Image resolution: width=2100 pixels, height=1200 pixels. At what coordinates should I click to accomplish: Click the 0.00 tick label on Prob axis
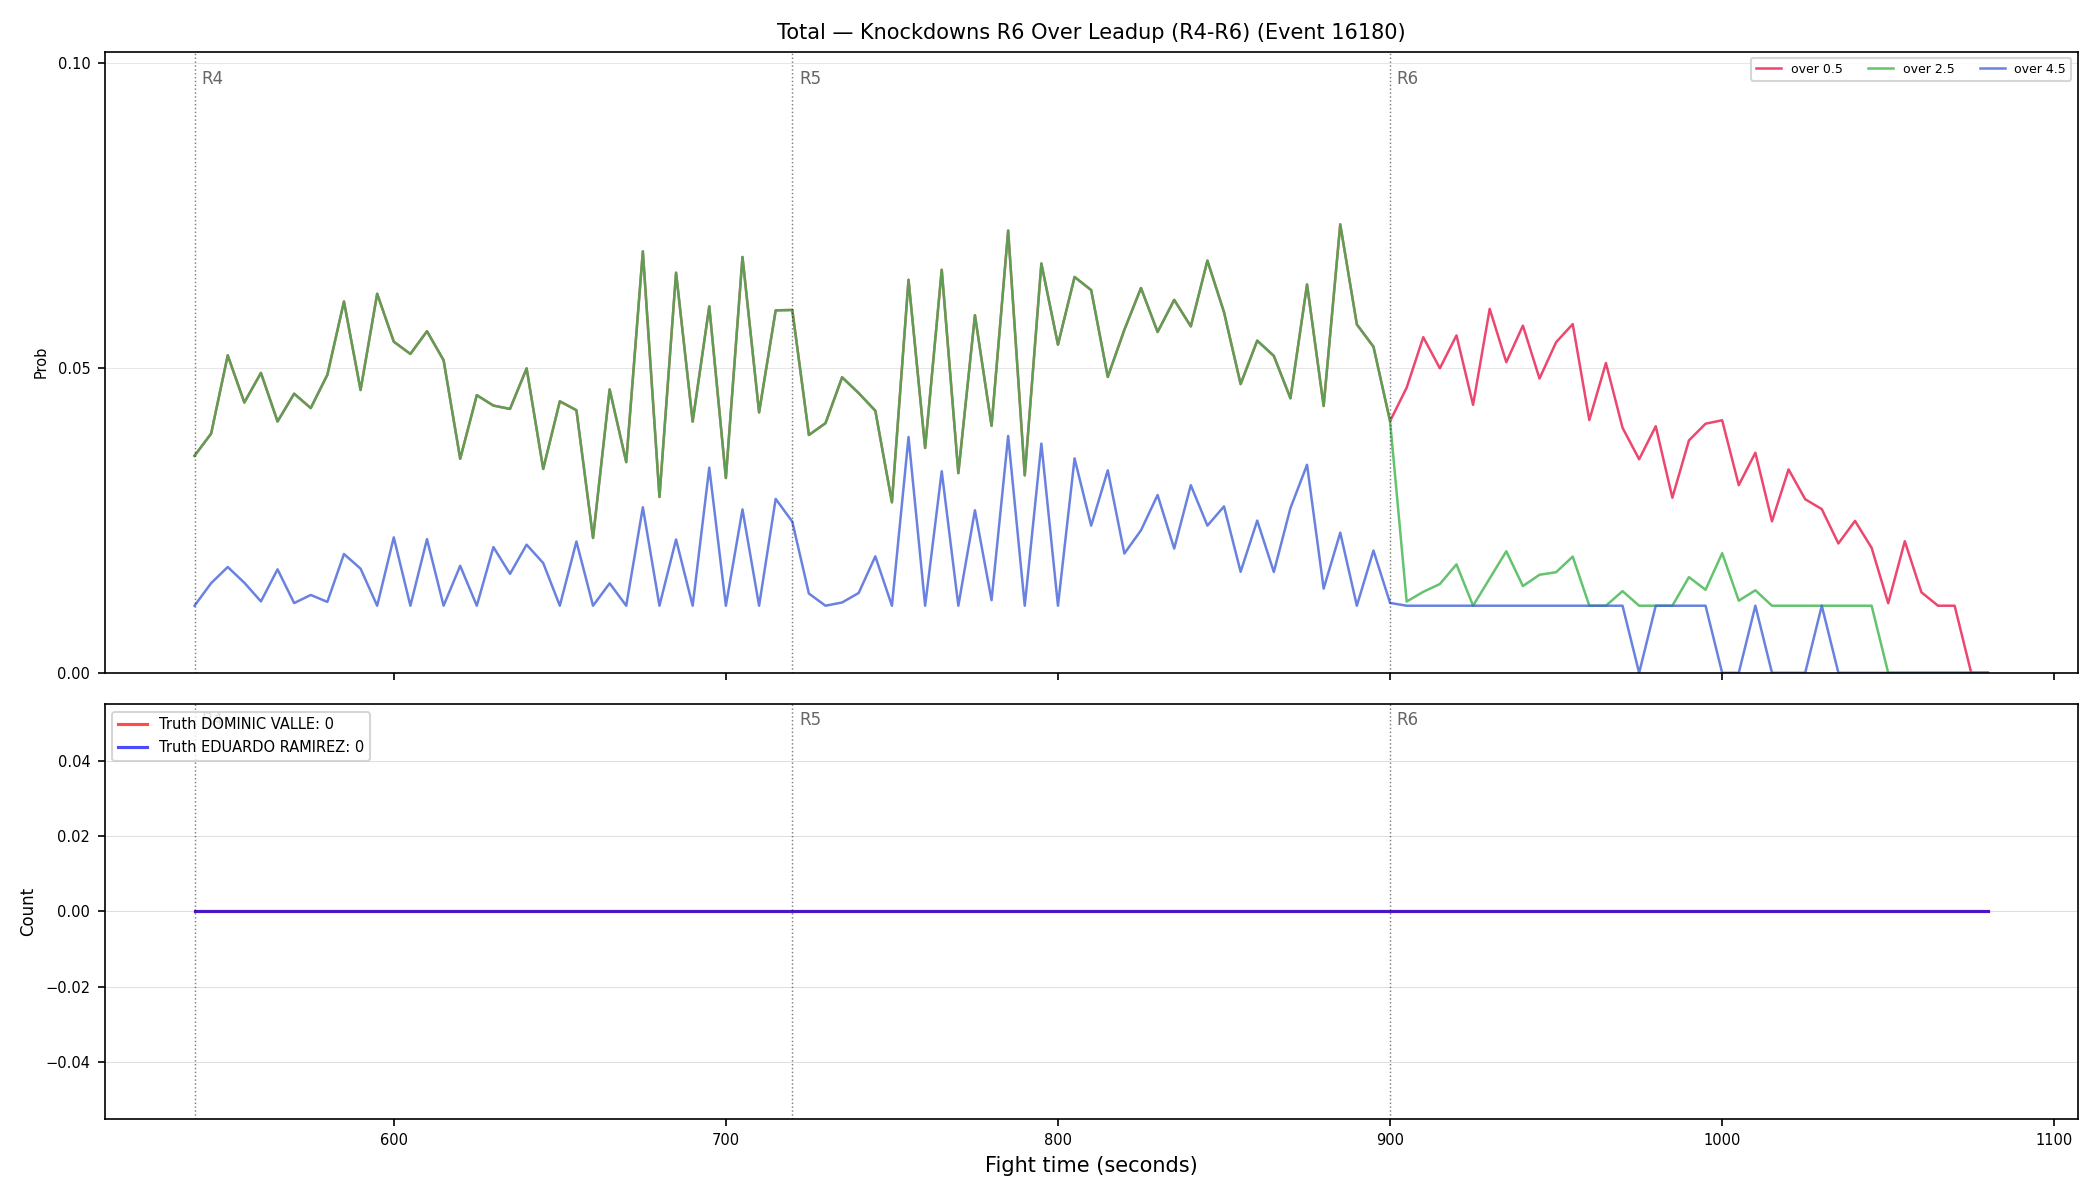[x=74, y=674]
